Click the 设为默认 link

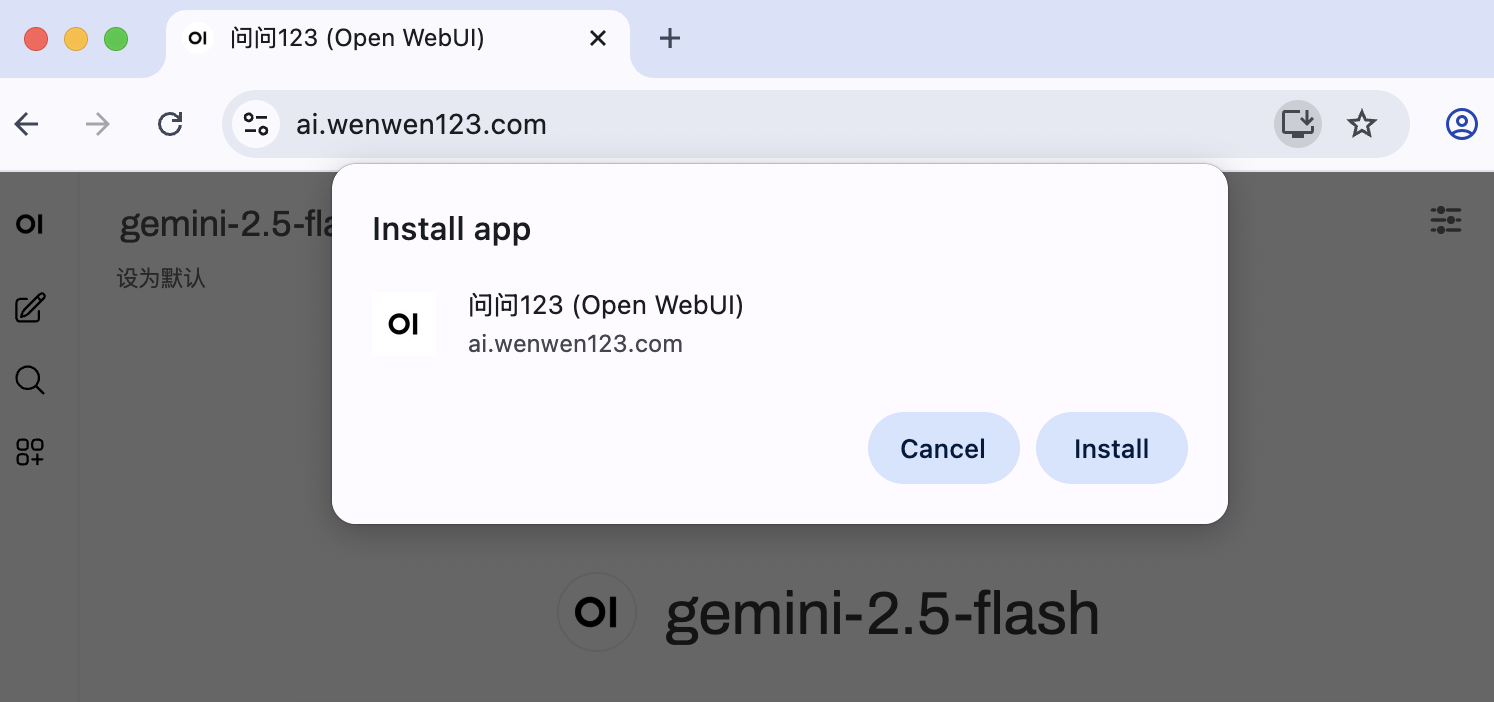[162, 278]
